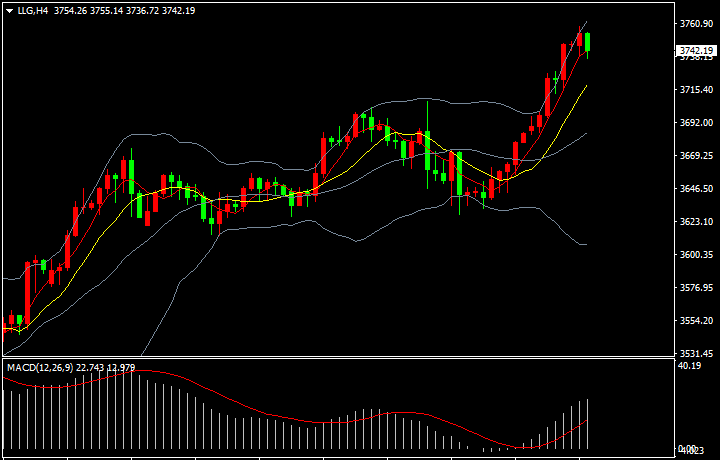This screenshot has width=720, height=460.
Task: Click the 3715.40 price axis label
Action: [x=696, y=90]
